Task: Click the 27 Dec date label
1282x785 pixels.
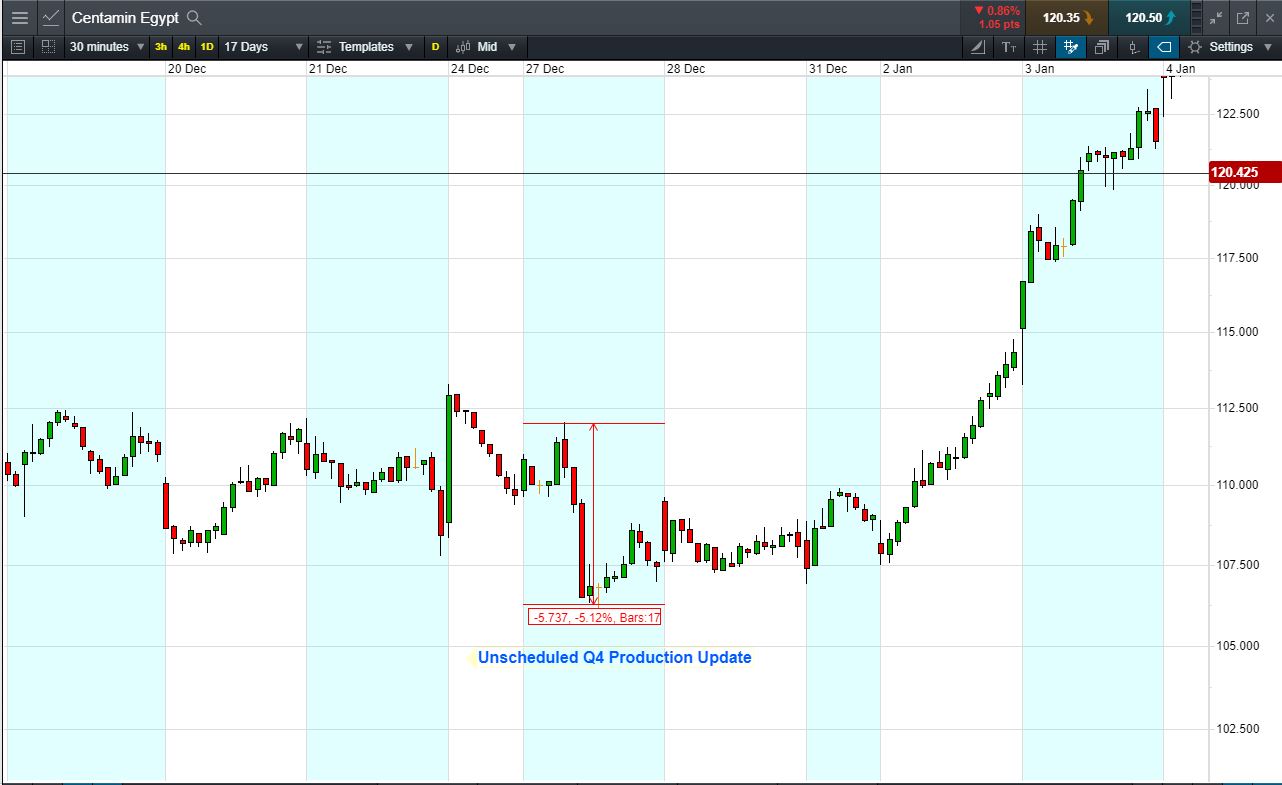Action: click(x=545, y=69)
